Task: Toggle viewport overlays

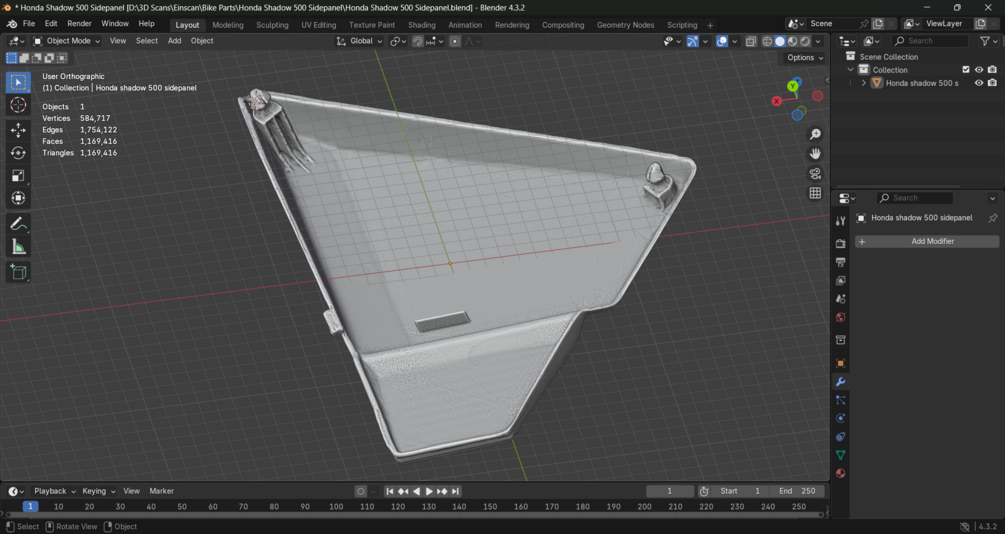Action: (x=722, y=41)
